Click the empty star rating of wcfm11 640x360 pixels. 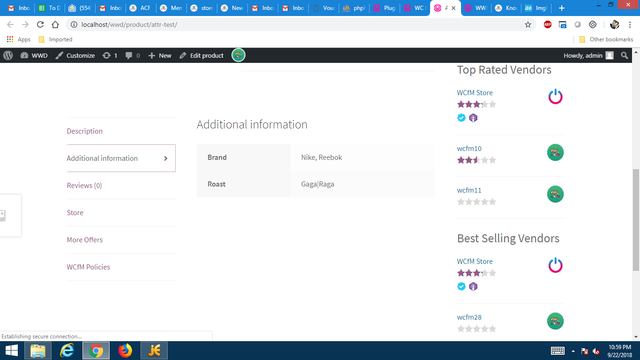tap(476, 202)
